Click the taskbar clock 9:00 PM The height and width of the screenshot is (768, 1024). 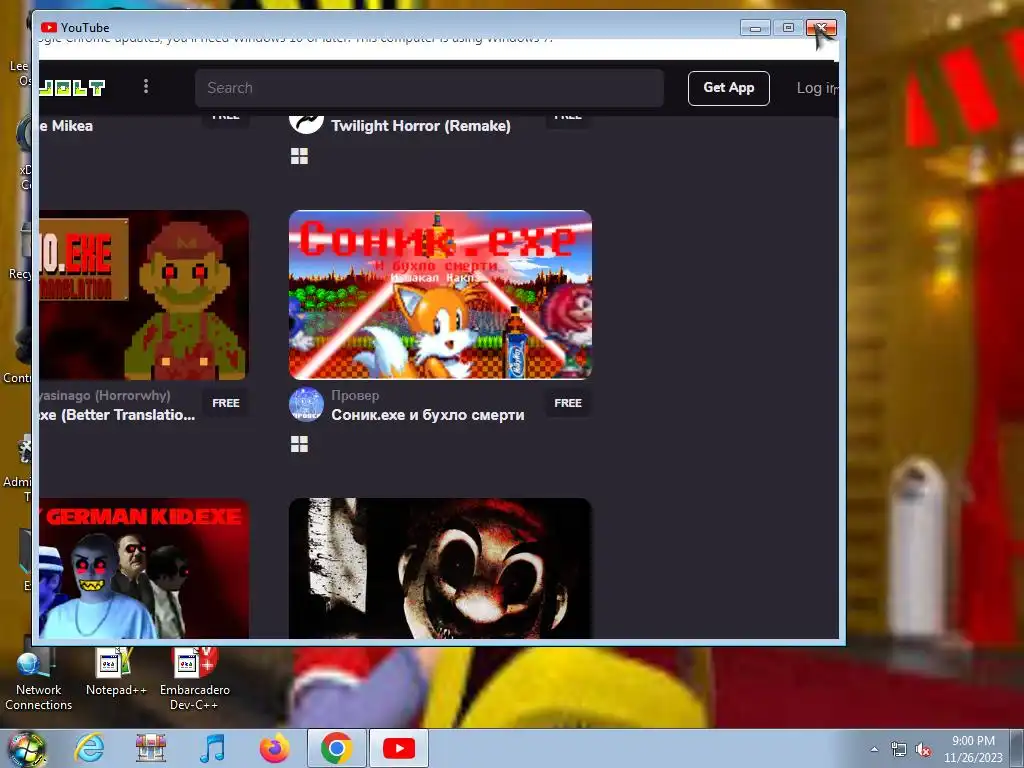(x=973, y=749)
